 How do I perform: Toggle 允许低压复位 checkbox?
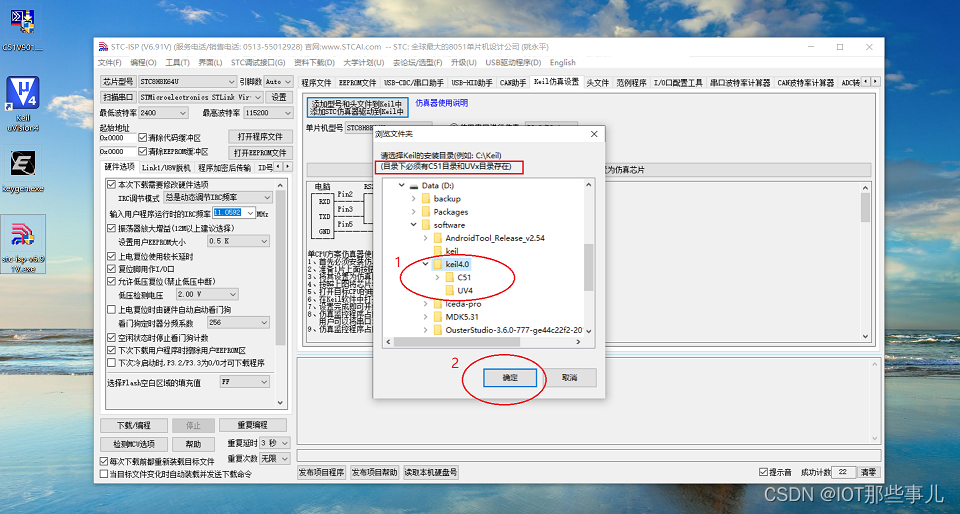click(x=111, y=281)
